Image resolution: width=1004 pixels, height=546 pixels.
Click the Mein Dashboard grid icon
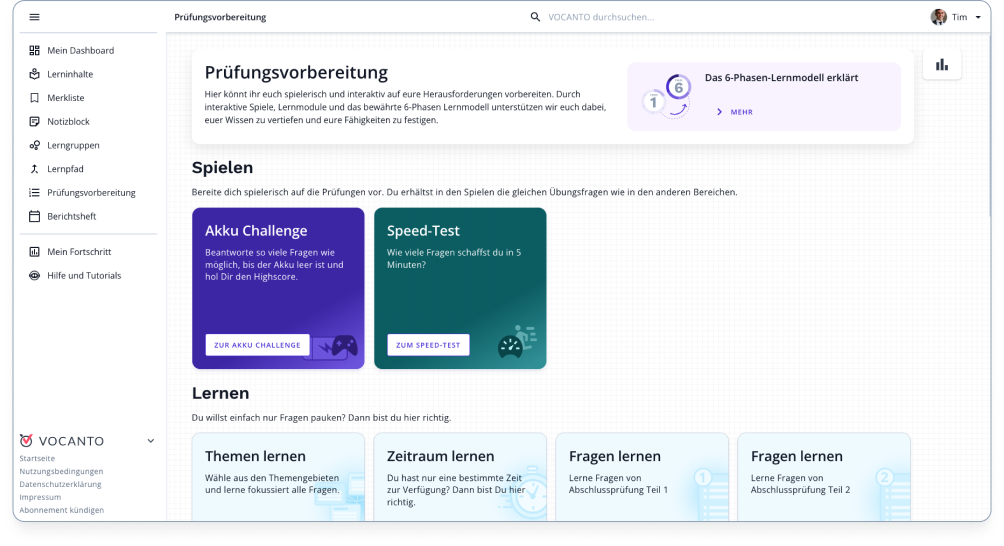click(34, 50)
